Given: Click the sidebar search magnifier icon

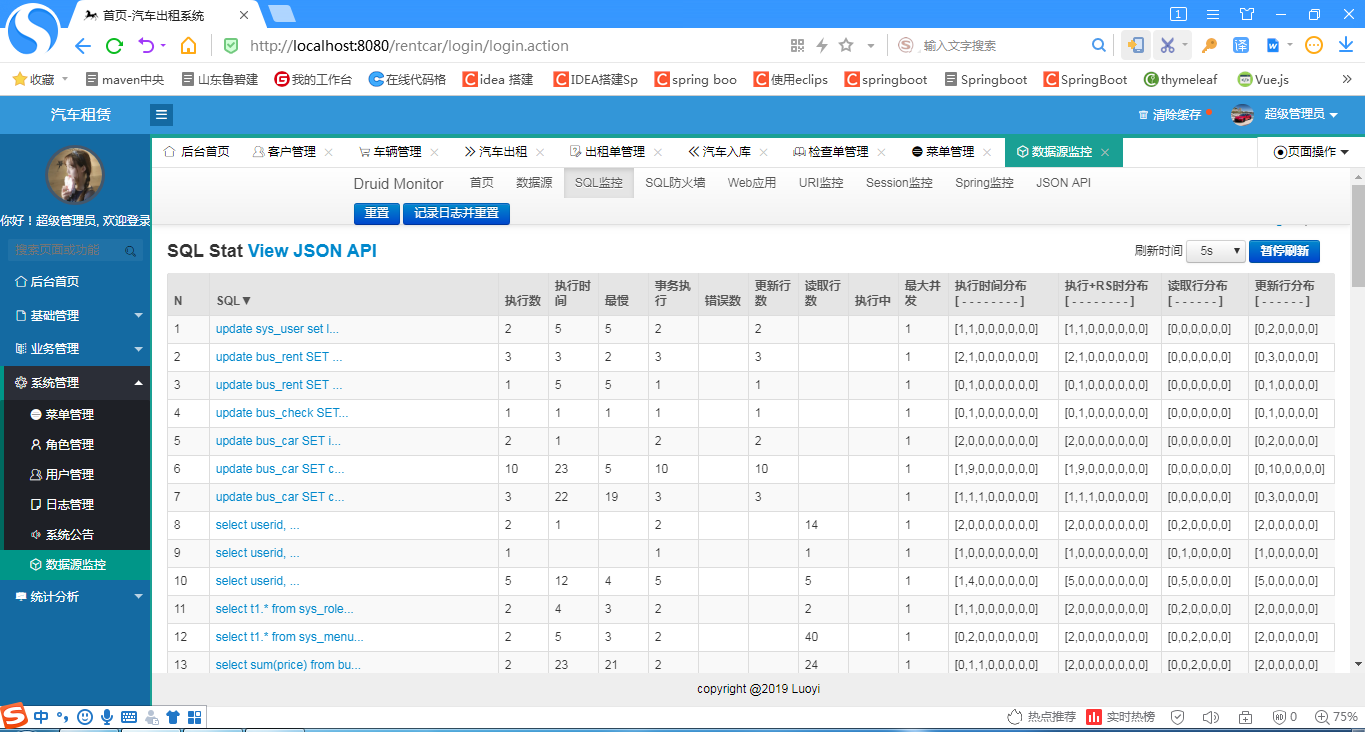Looking at the screenshot, I should (x=131, y=251).
